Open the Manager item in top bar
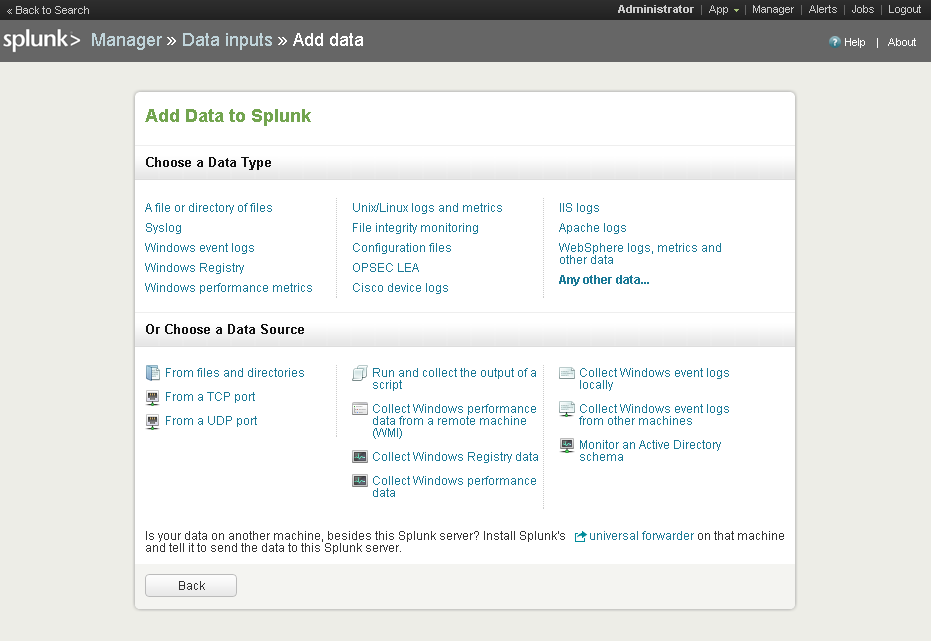This screenshot has height=641, width=931. pyautogui.click(x=772, y=9)
